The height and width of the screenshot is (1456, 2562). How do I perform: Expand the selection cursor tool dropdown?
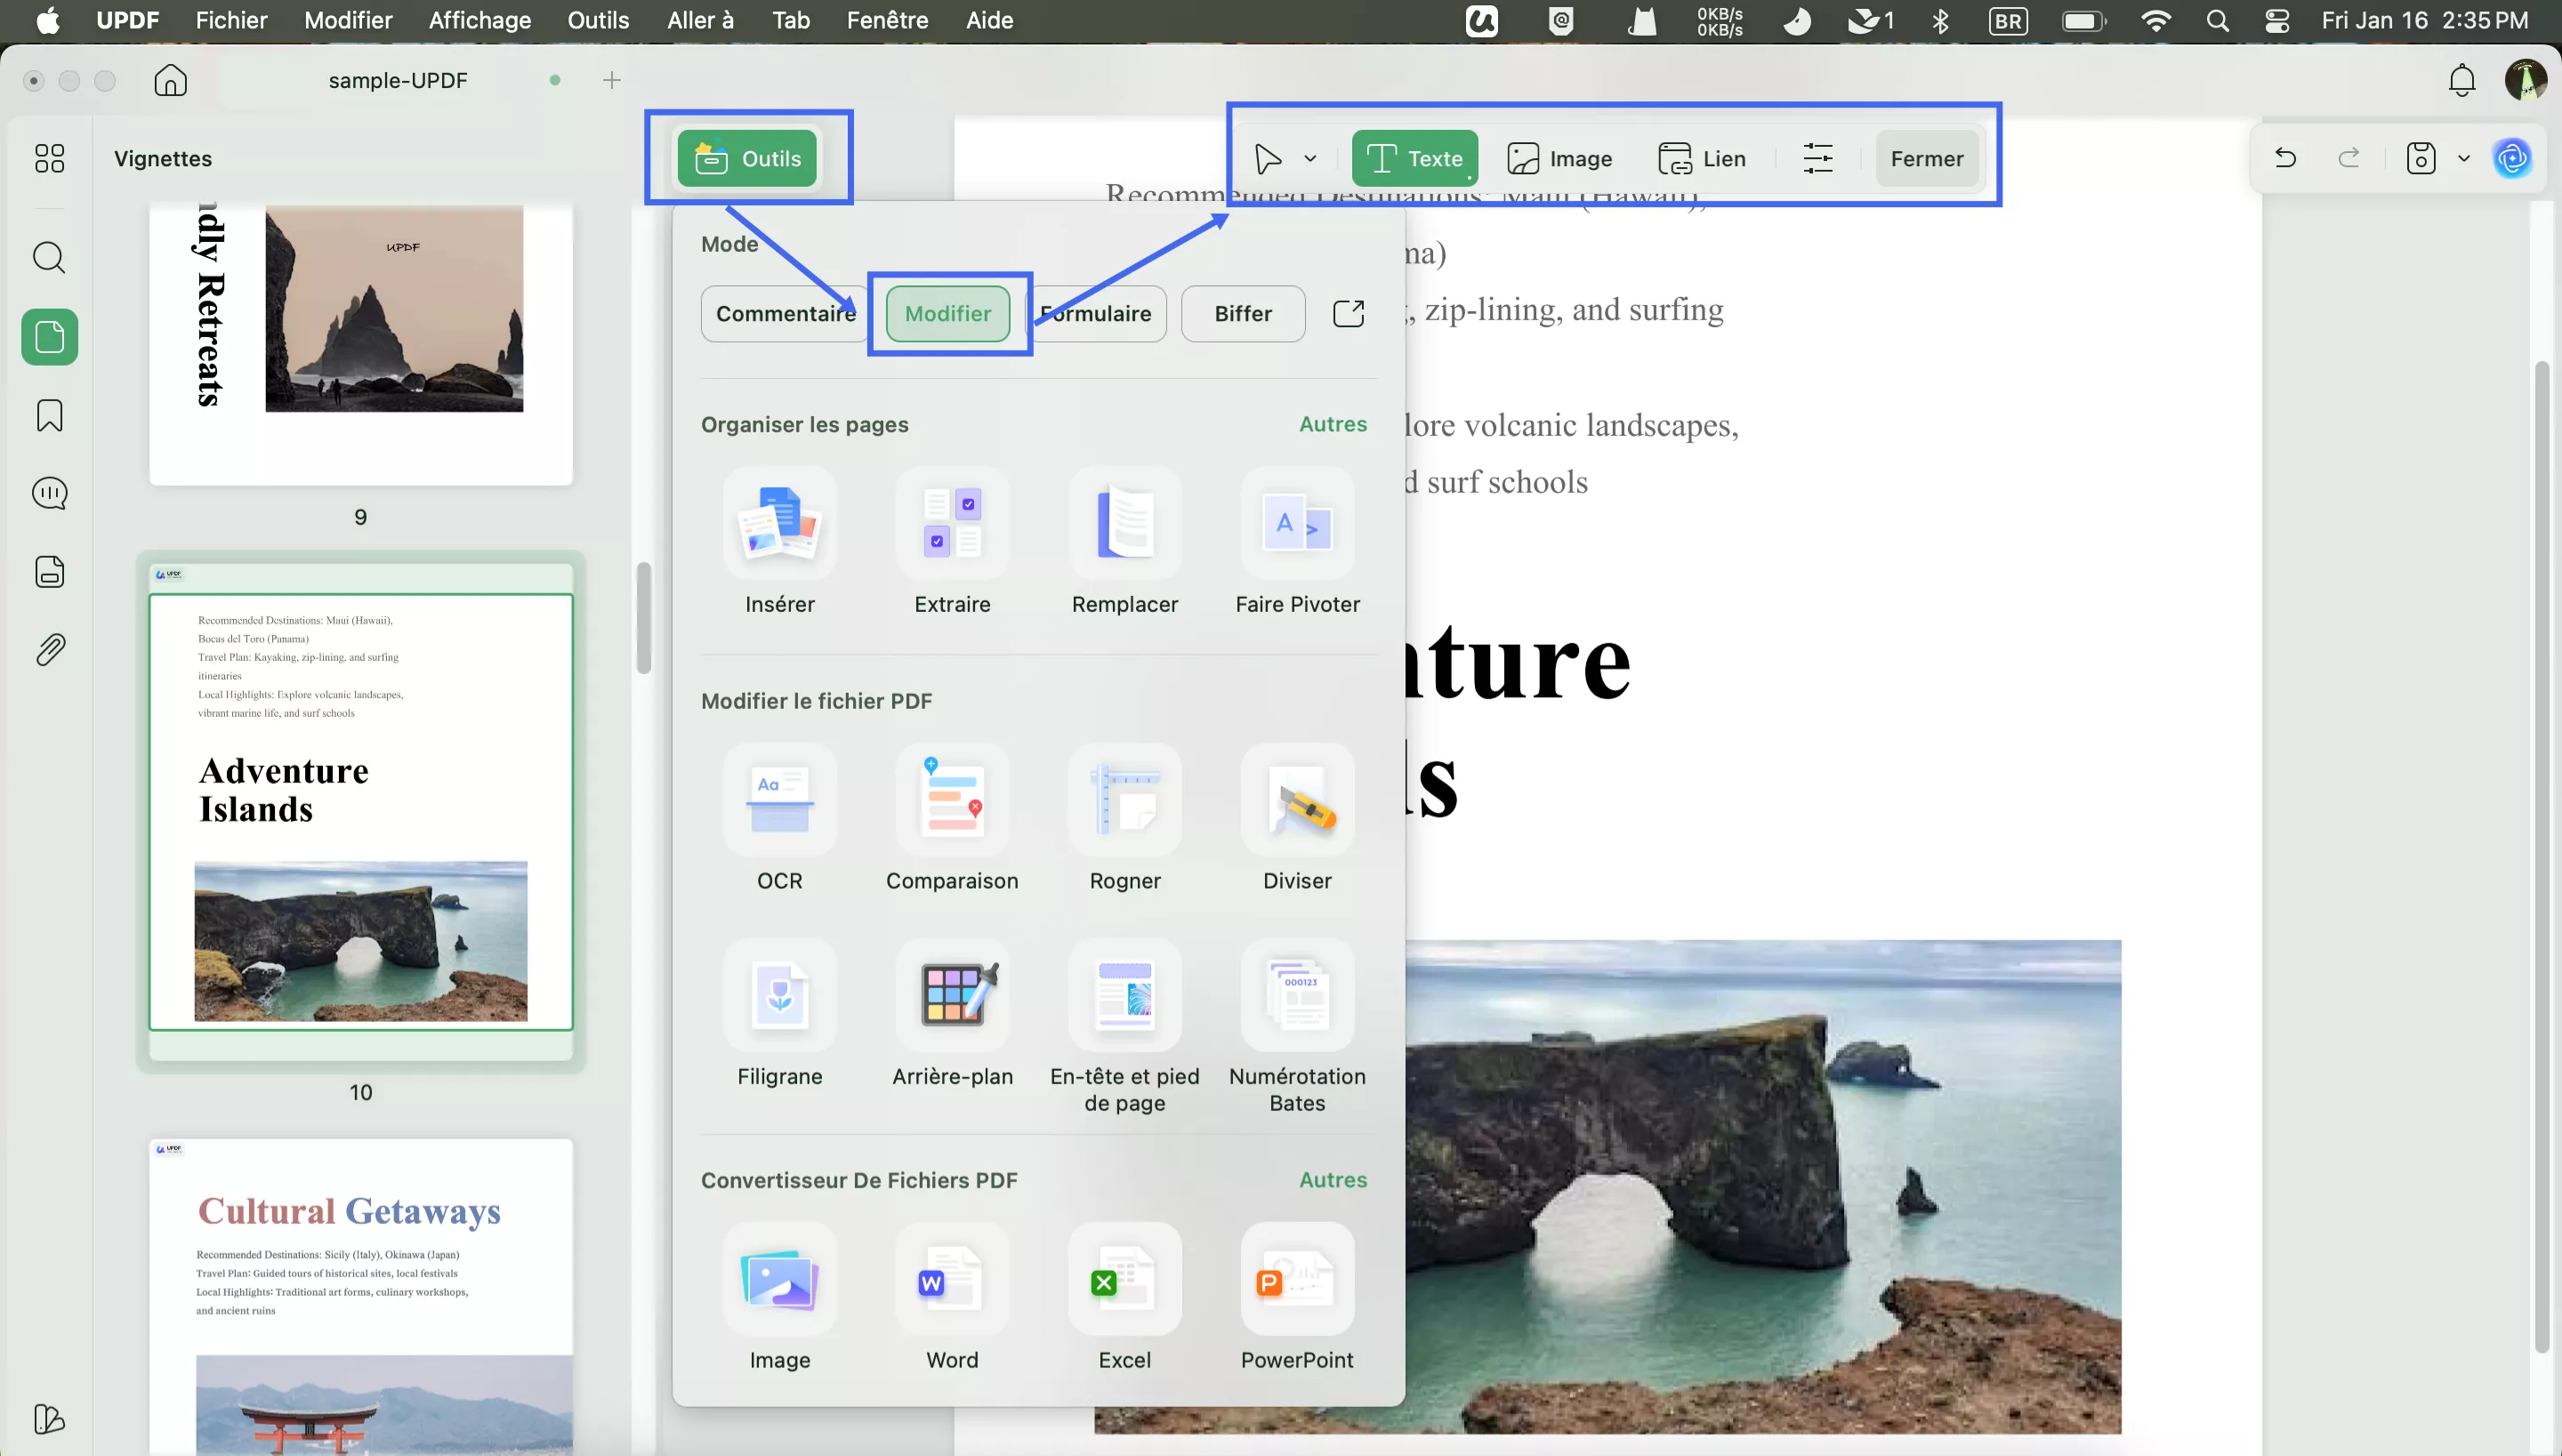click(1310, 158)
